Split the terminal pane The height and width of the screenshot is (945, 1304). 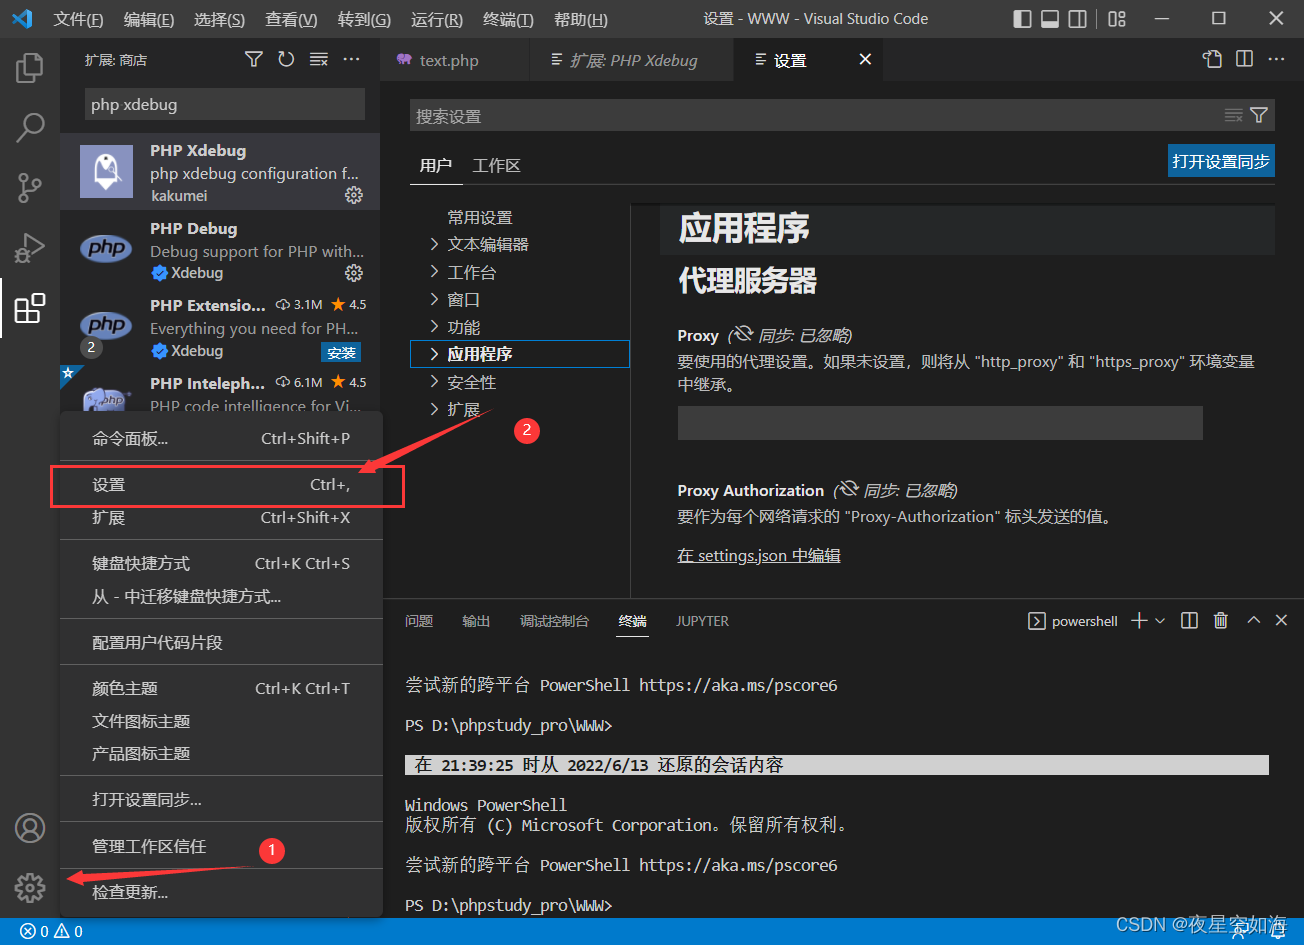pyautogui.click(x=1189, y=621)
